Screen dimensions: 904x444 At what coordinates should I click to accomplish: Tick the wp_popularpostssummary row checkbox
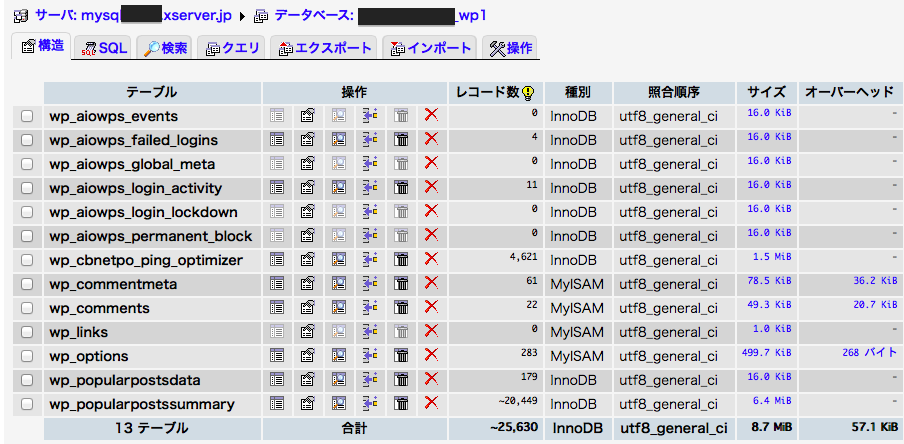tap(27, 404)
